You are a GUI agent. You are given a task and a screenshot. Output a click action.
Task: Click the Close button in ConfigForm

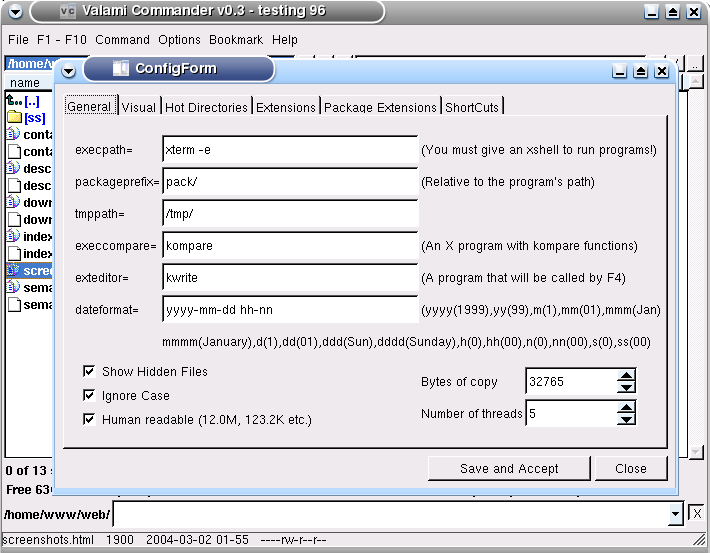[630, 468]
